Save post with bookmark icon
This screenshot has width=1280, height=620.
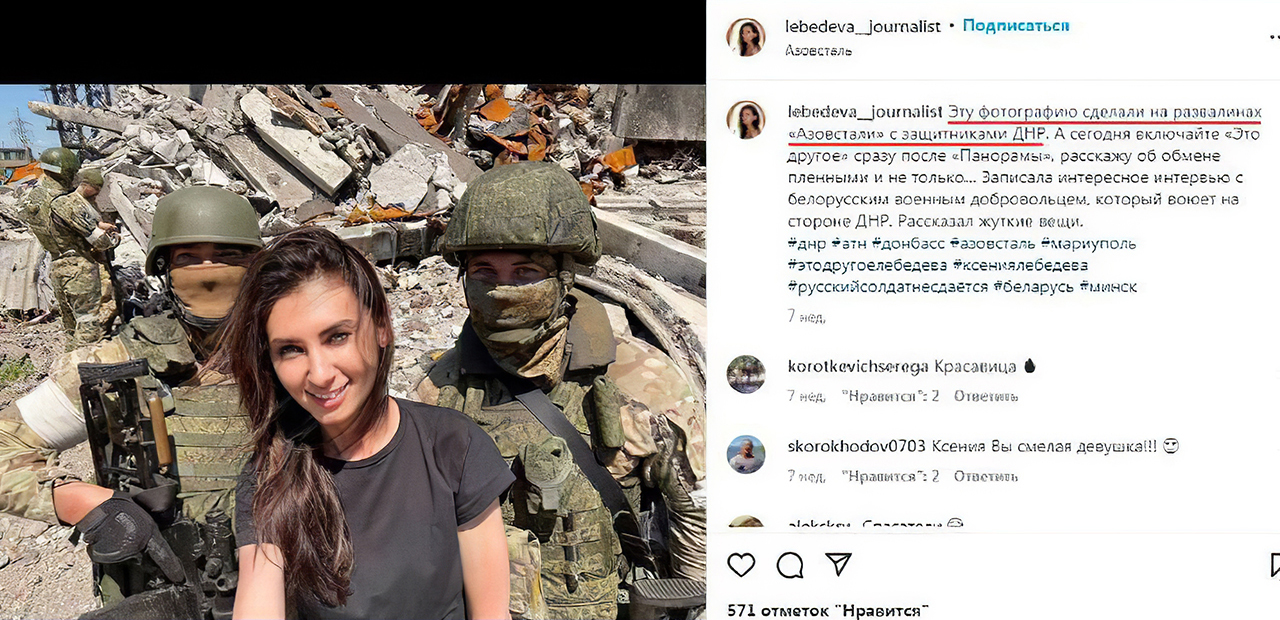coord(1275,565)
